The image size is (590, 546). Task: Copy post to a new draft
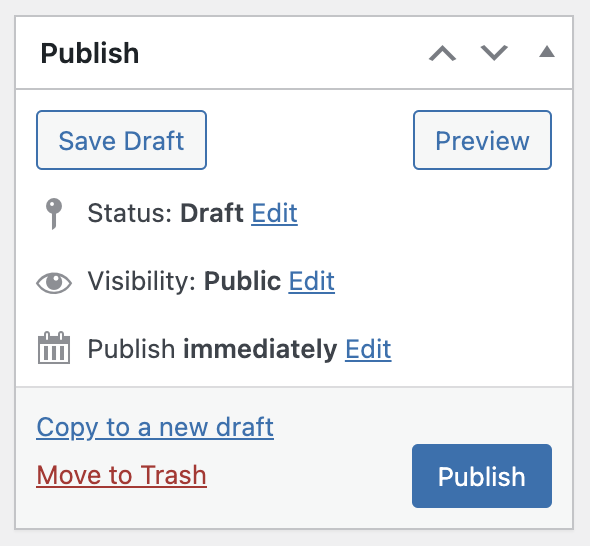(155, 427)
